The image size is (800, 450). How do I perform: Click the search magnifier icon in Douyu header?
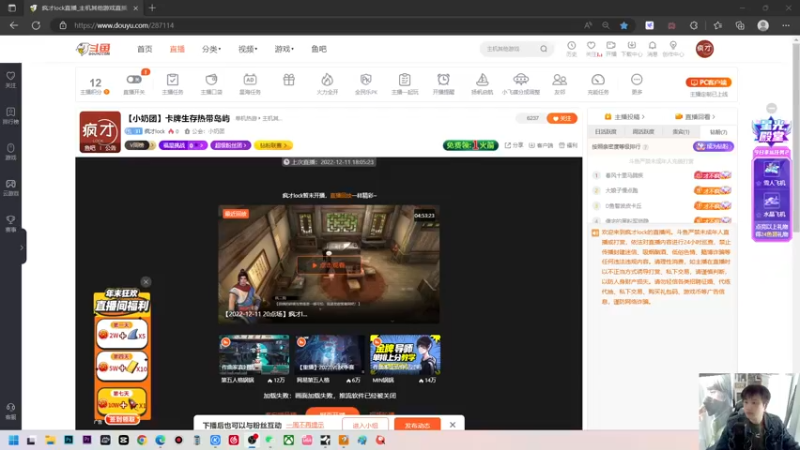click(x=544, y=49)
